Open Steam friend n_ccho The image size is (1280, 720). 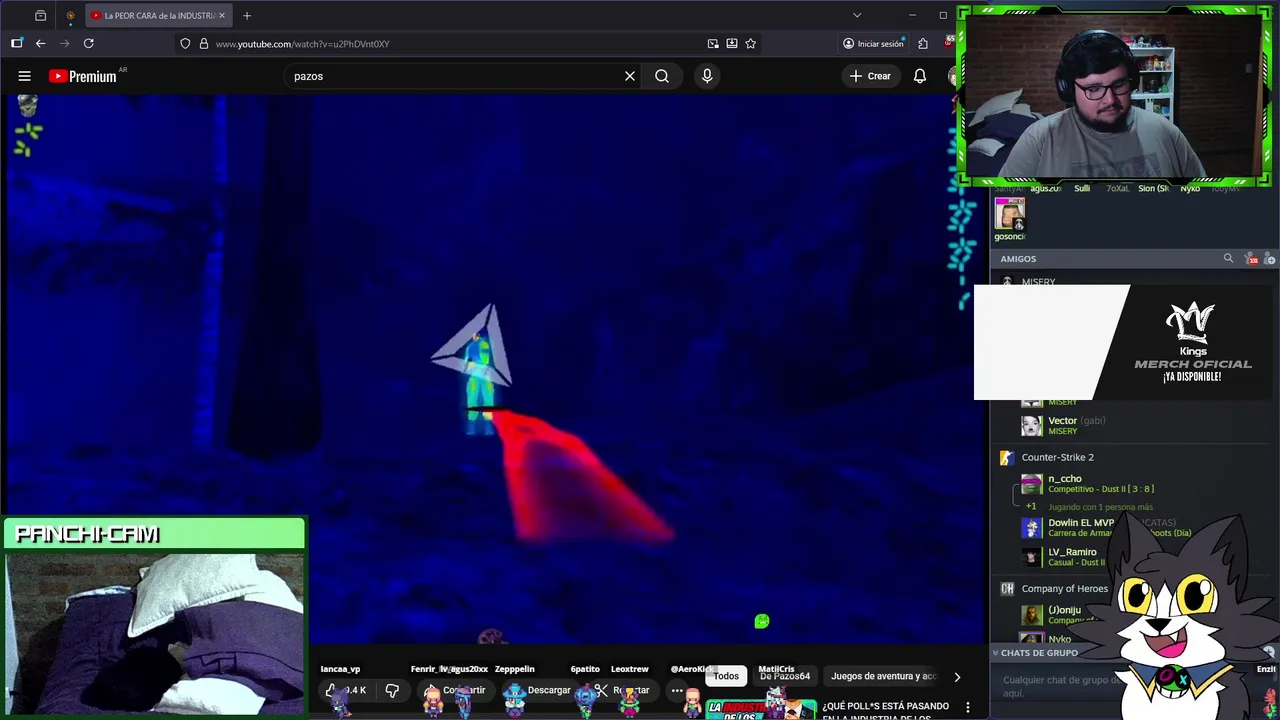(x=1086, y=483)
